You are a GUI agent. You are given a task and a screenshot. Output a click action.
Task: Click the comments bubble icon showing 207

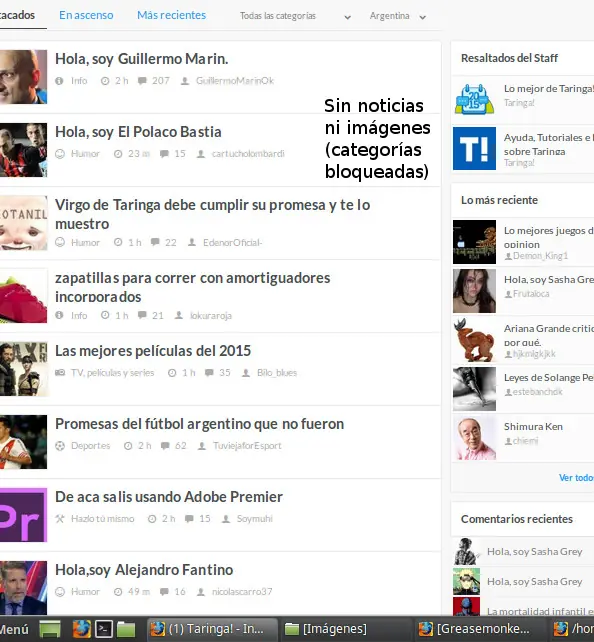click(142, 81)
